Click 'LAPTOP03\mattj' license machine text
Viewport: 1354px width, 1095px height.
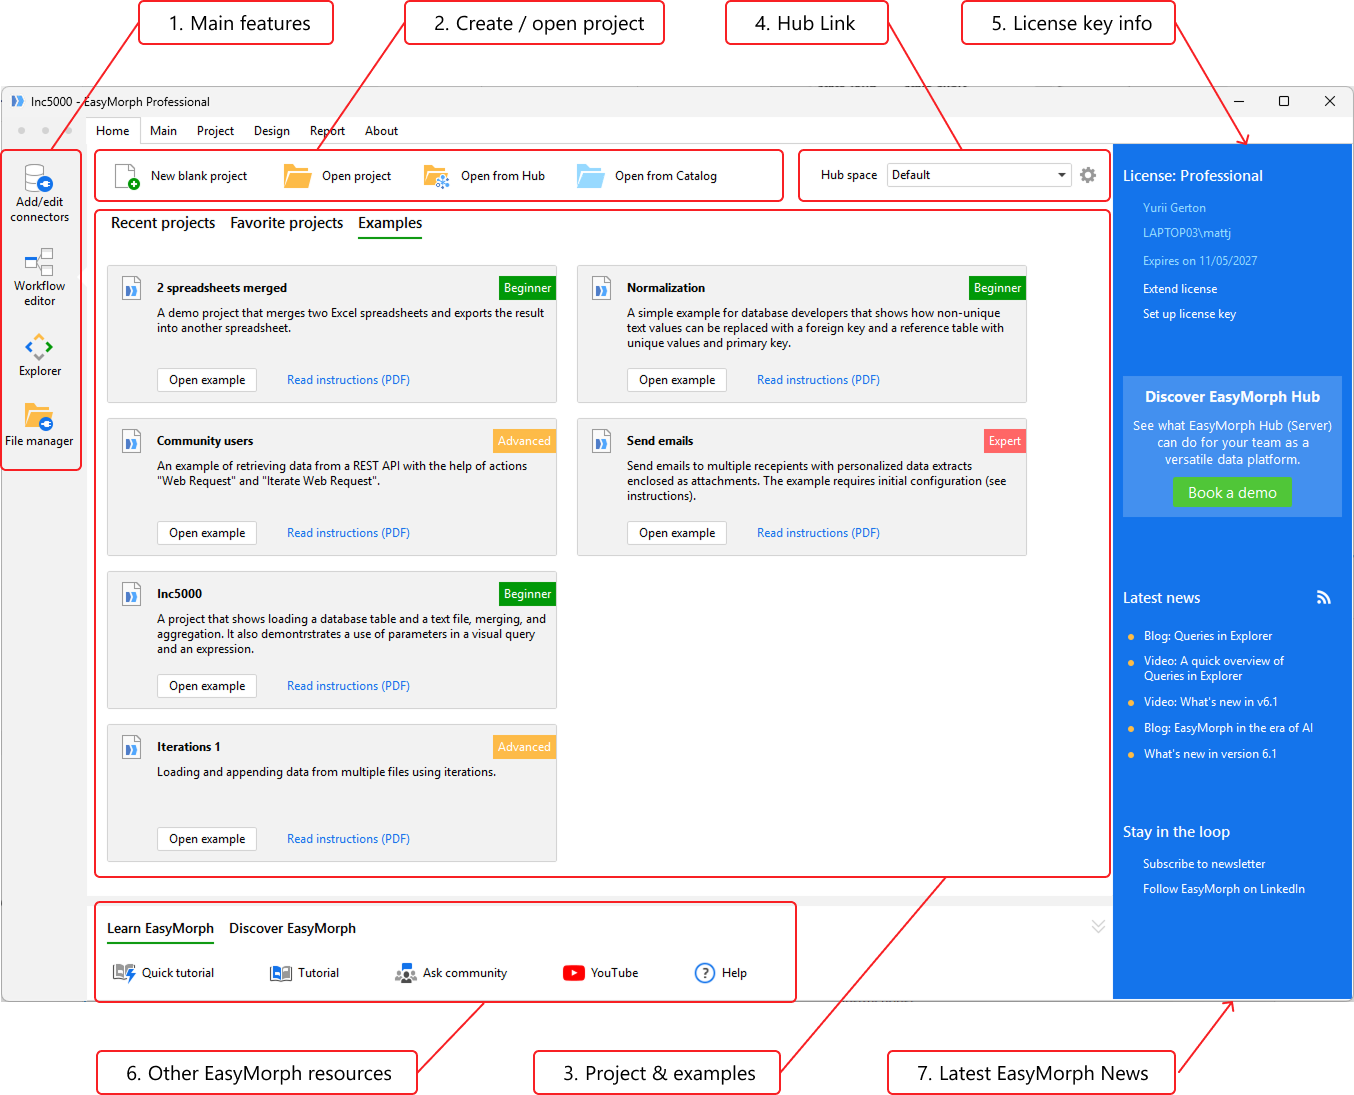(x=1187, y=233)
